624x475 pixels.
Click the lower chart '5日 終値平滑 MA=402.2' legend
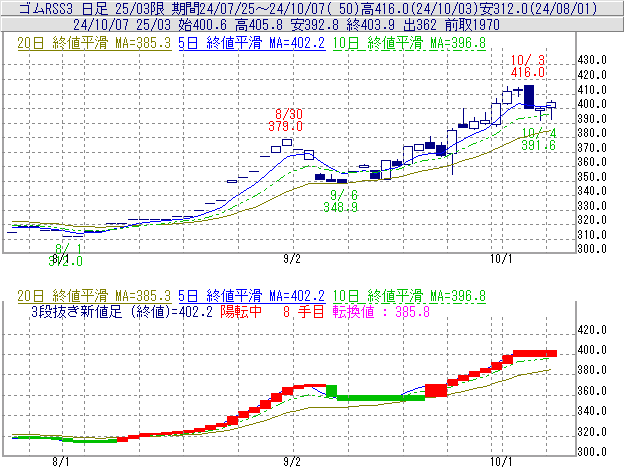[252, 296]
